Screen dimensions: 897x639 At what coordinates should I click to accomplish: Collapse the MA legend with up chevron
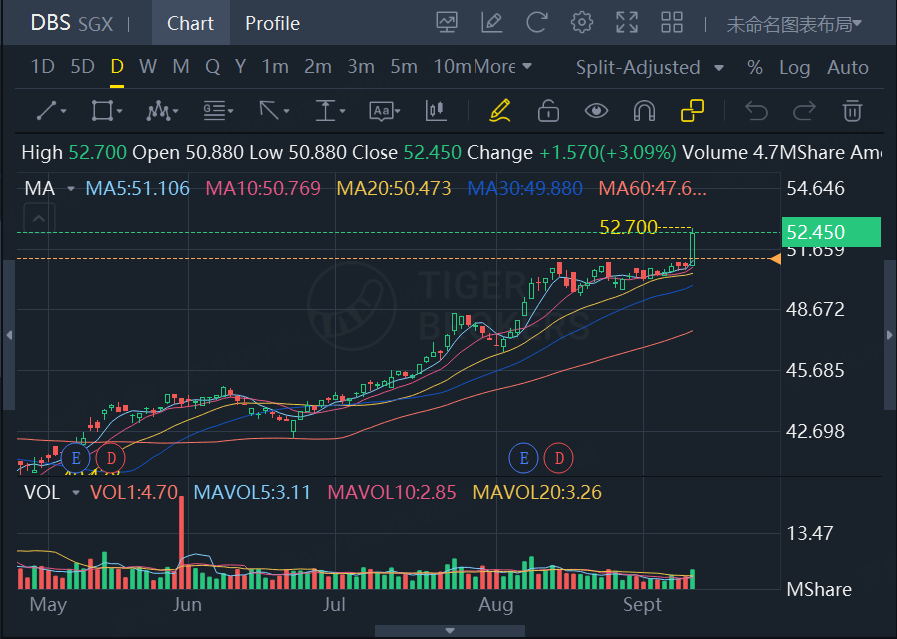pos(39,218)
